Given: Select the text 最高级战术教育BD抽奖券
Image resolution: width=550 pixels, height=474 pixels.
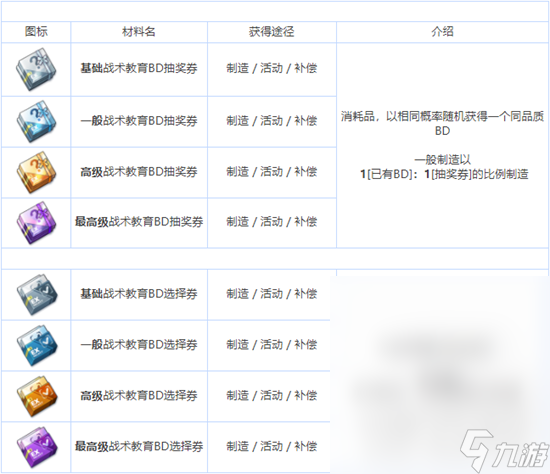Looking at the screenshot, I should coord(139,221).
